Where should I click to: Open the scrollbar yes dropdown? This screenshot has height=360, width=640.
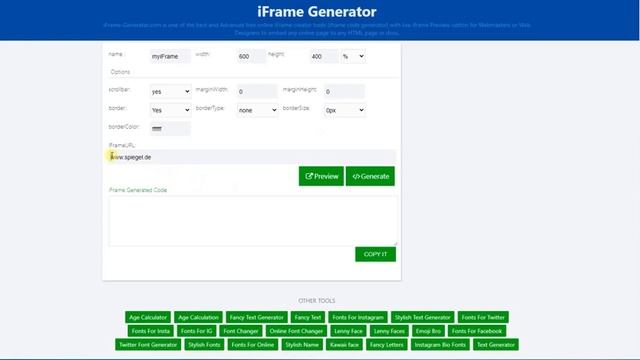[170, 91]
